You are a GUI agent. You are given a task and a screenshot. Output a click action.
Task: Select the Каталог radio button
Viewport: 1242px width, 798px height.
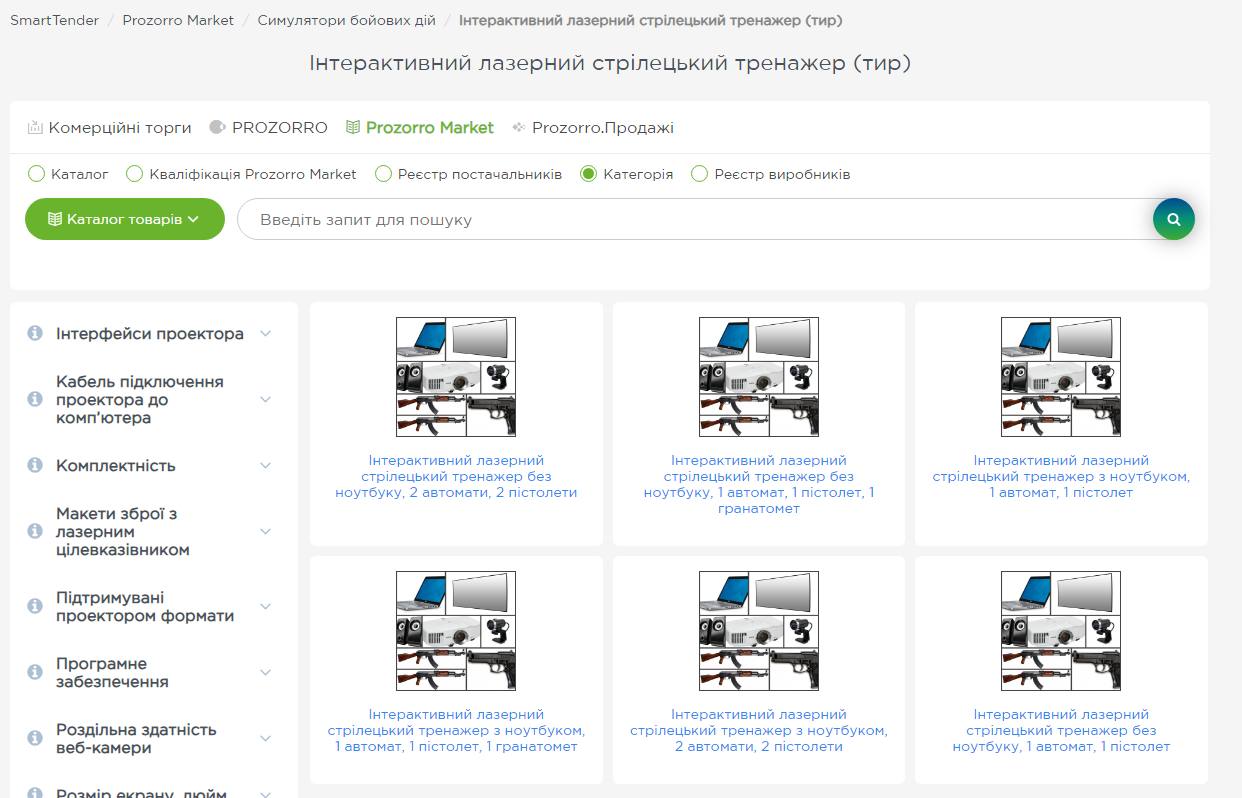tap(37, 174)
